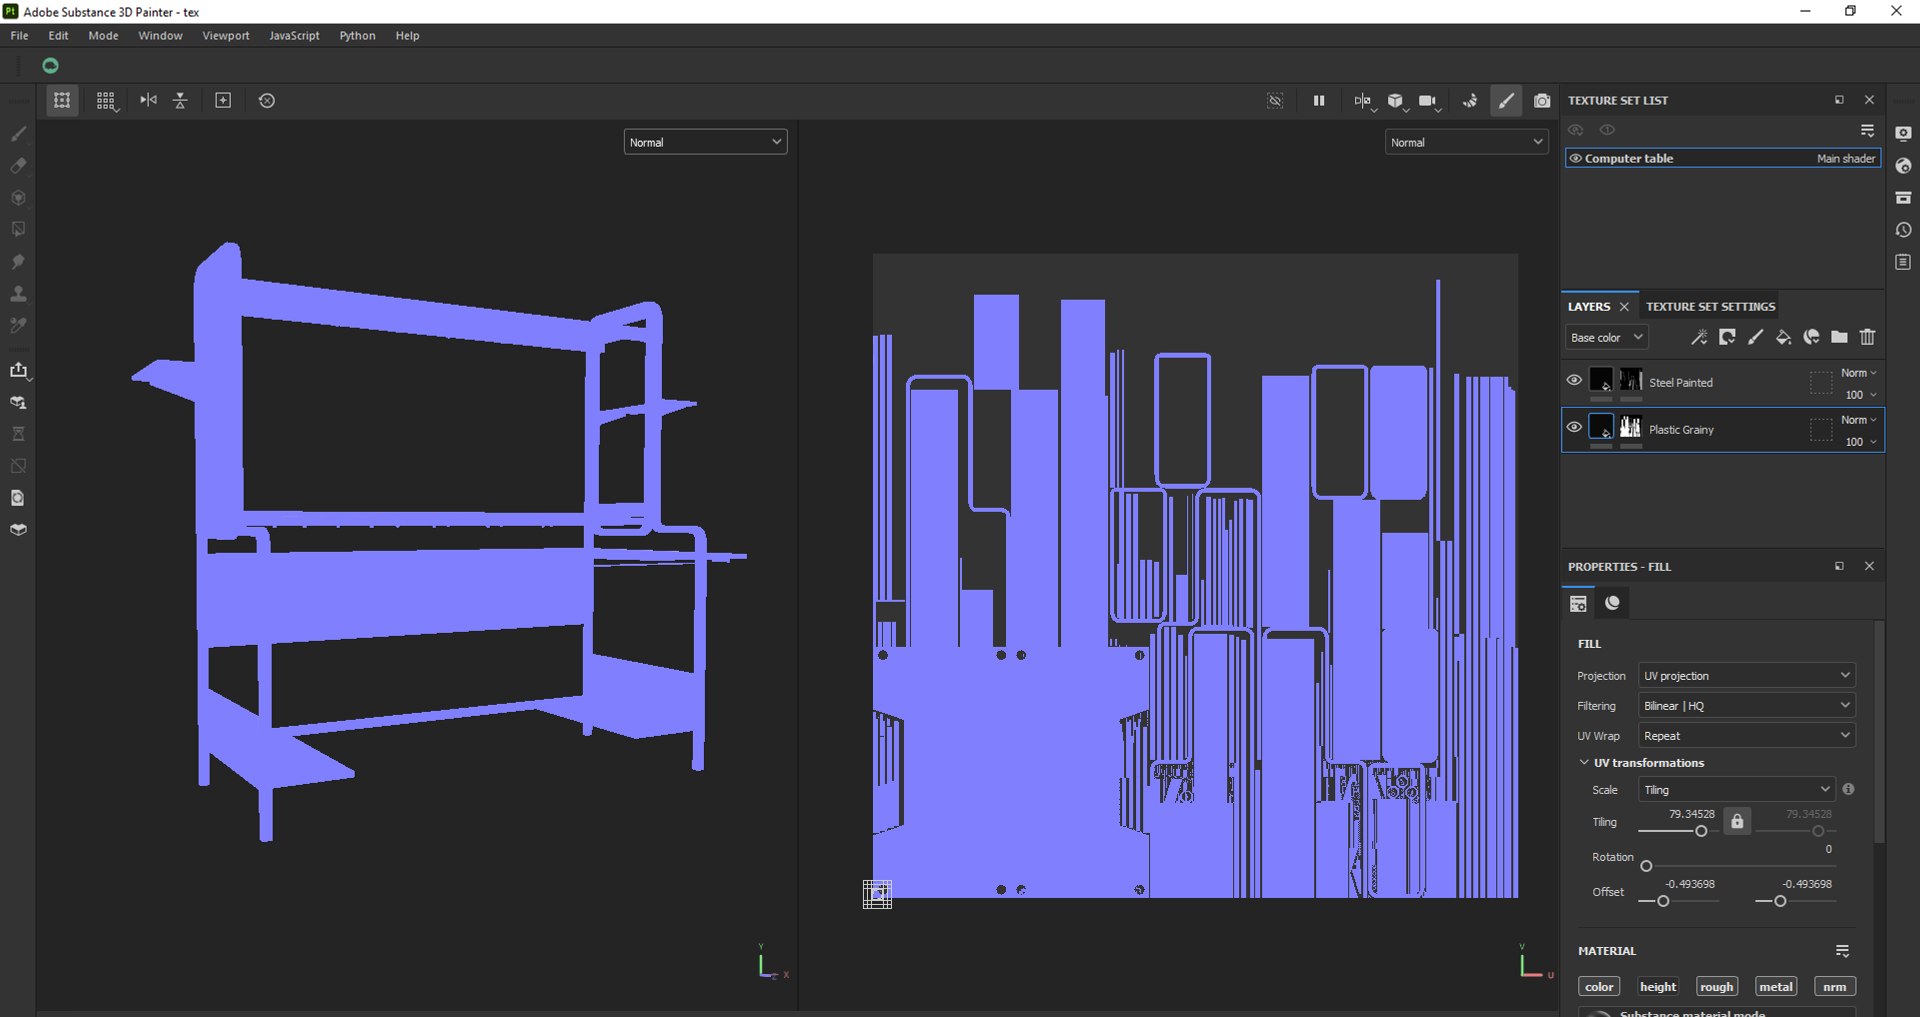Screen dimensions: 1920x1017
Task: Toggle the metal material channel button
Action: pyautogui.click(x=1776, y=986)
